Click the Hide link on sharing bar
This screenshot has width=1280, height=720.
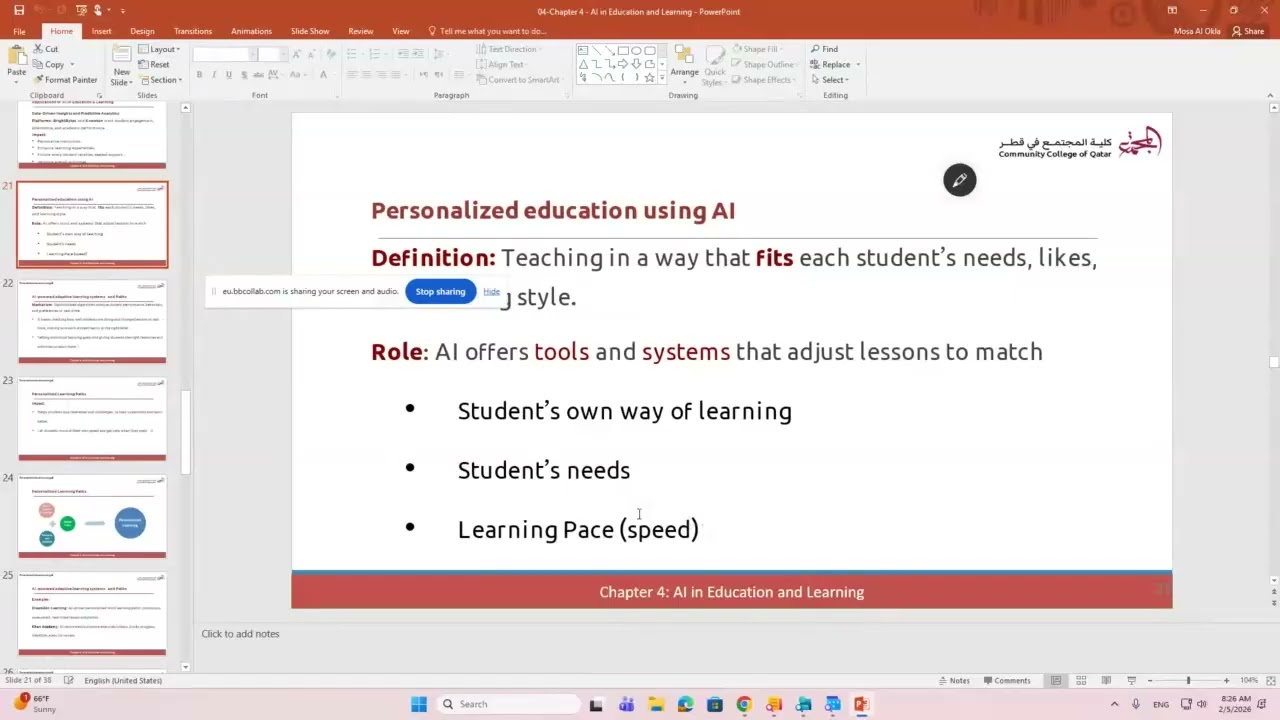pos(491,291)
